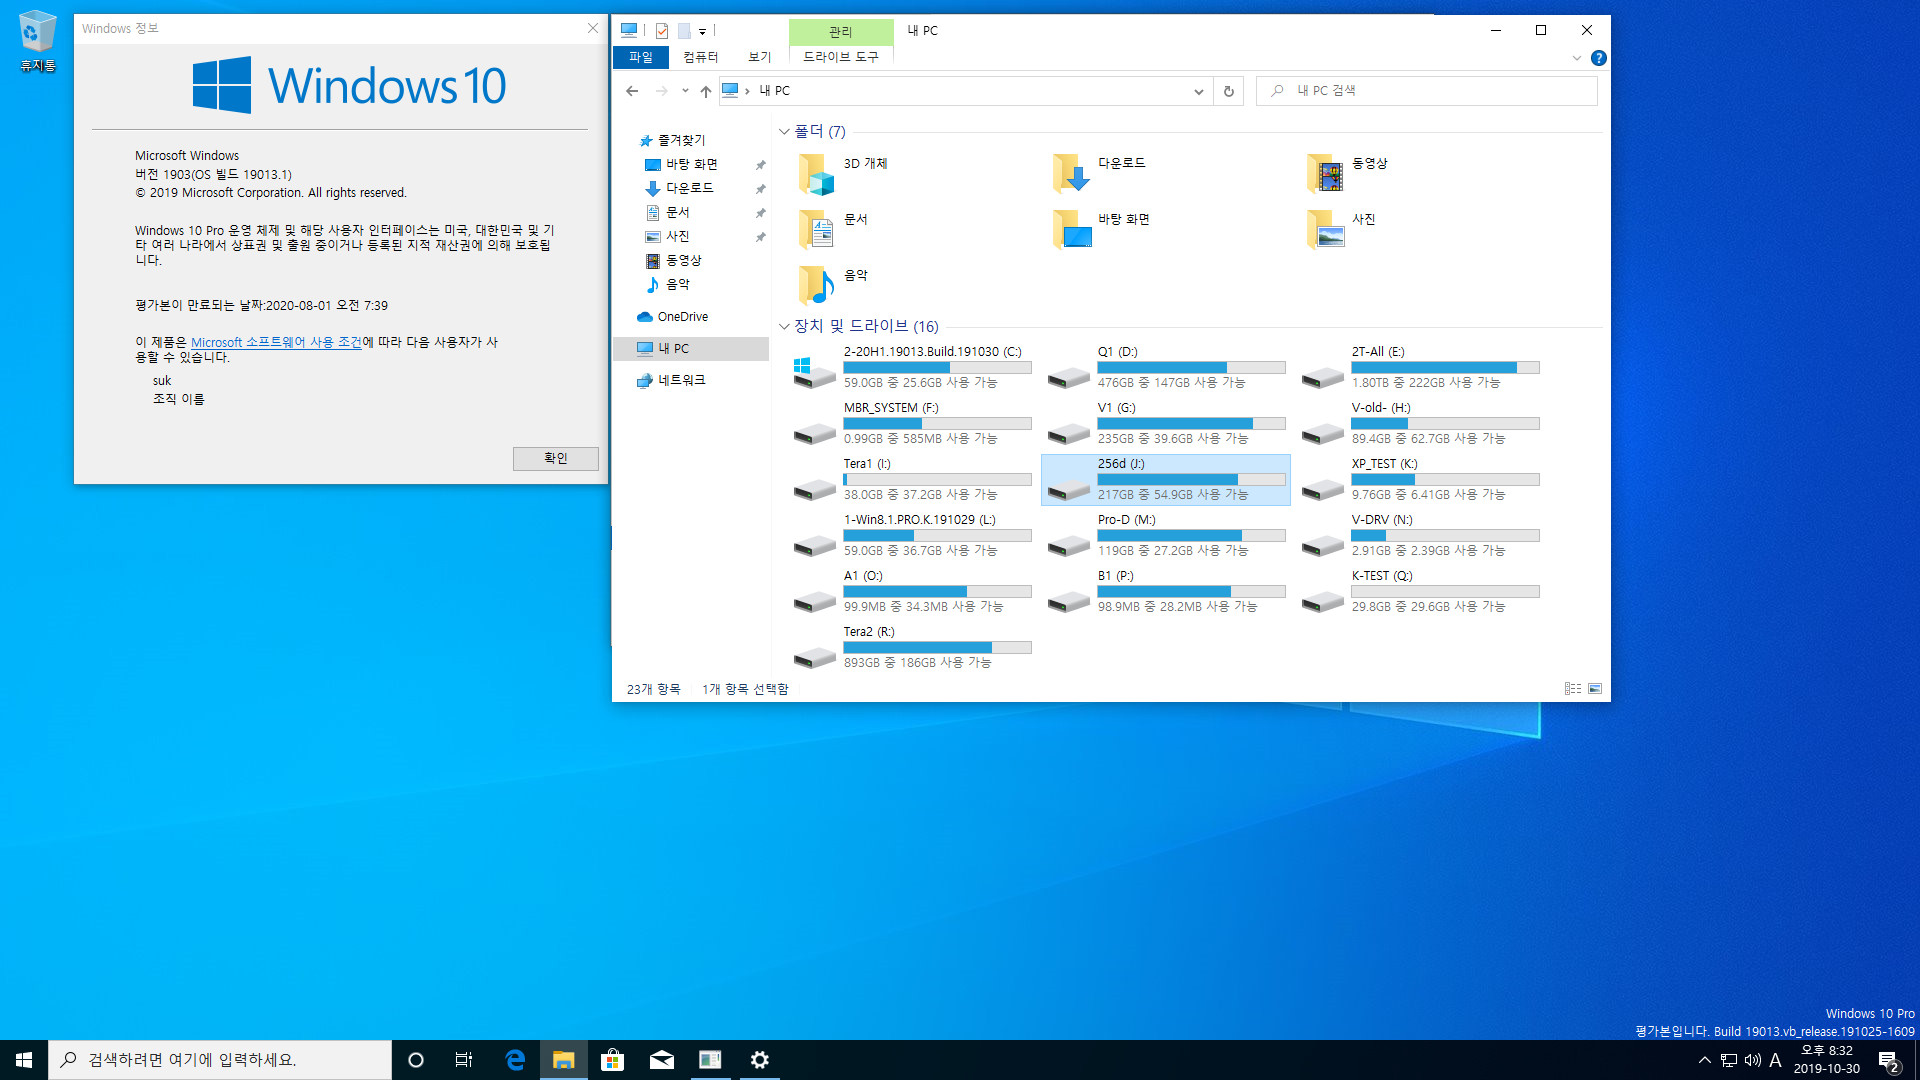Select 네트워크 in the navigation pane
The width and height of the screenshot is (1920, 1080).
tap(681, 380)
